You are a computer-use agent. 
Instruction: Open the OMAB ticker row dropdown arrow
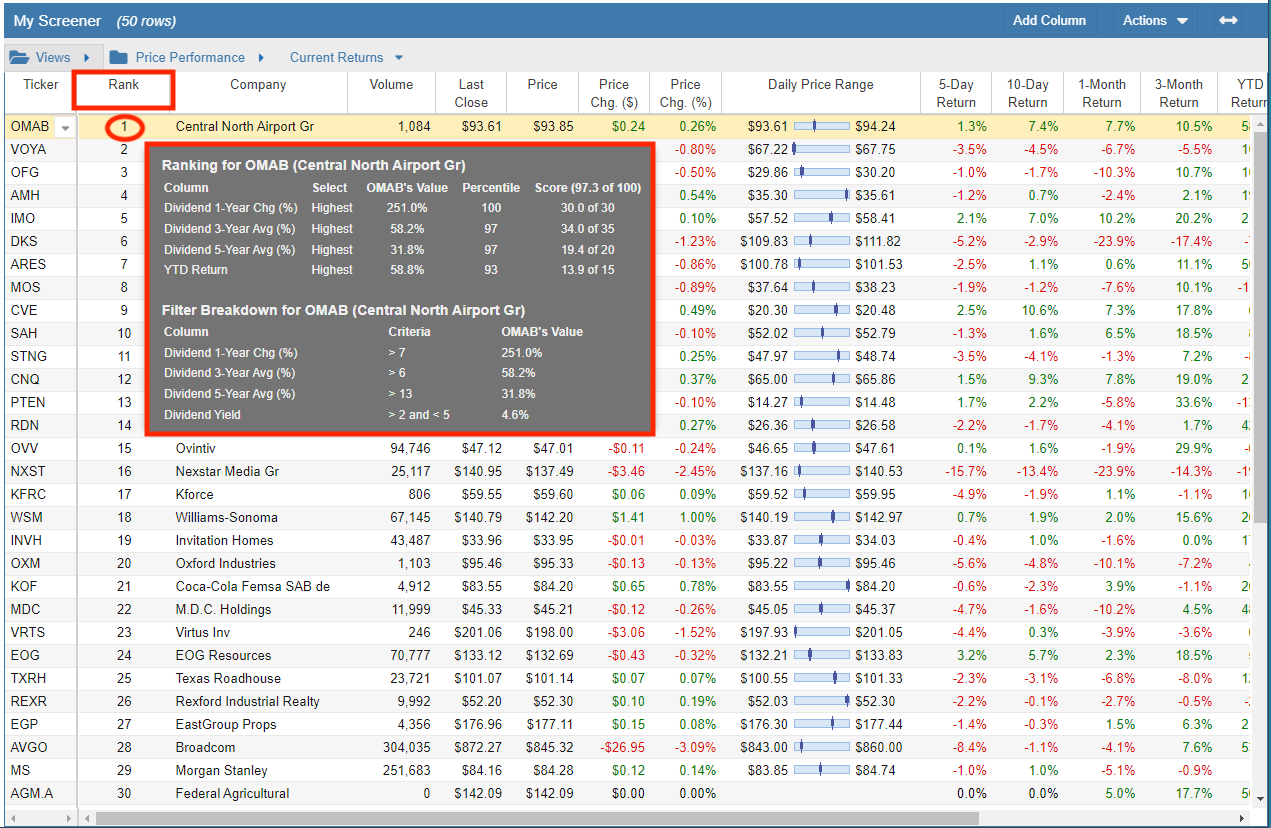click(x=66, y=127)
